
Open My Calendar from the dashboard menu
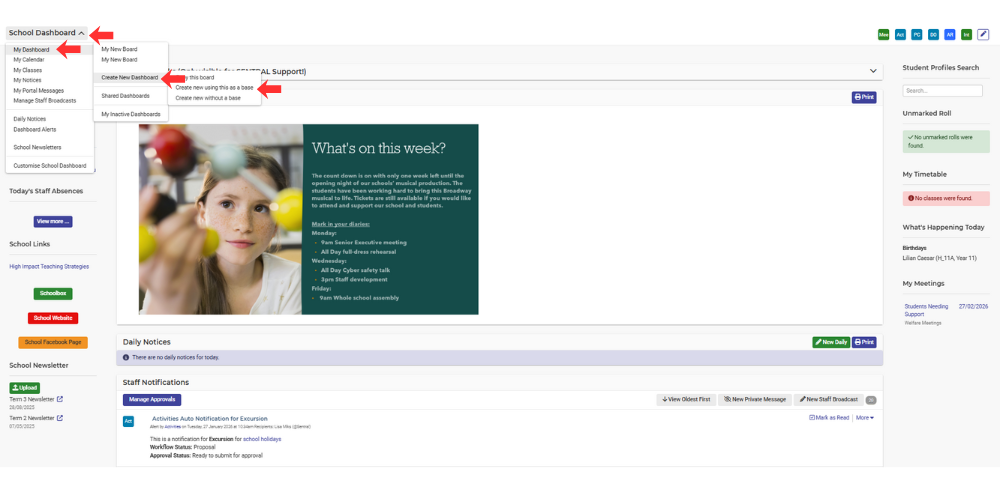(x=30, y=60)
